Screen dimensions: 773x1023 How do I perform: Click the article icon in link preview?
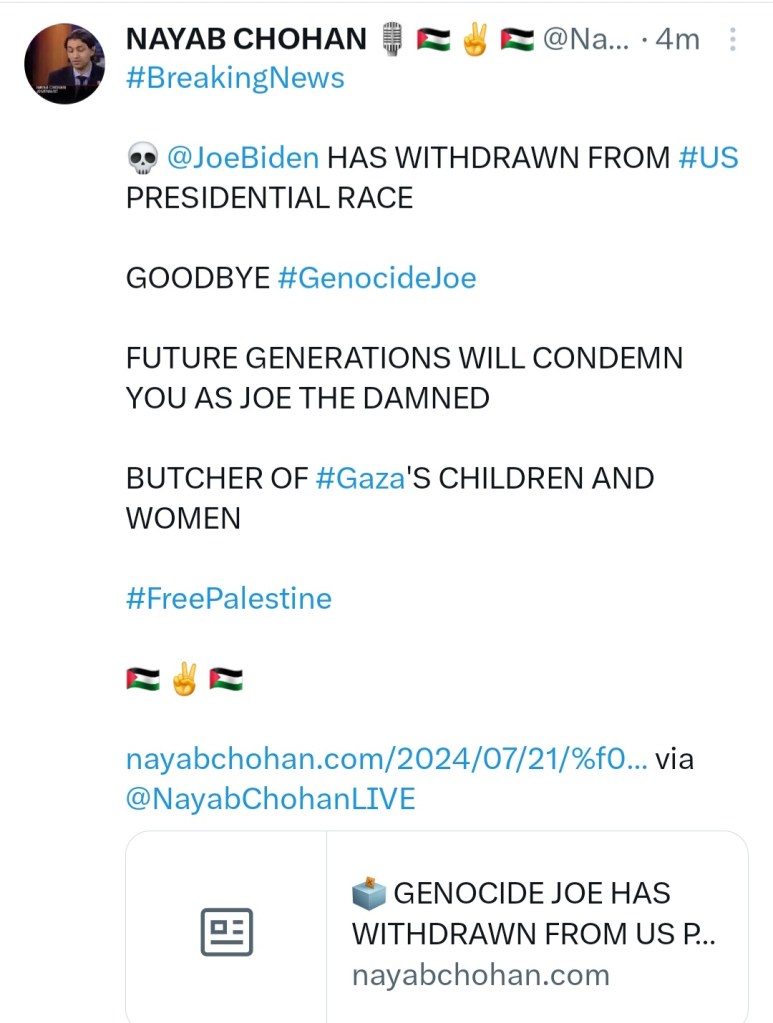pos(227,932)
